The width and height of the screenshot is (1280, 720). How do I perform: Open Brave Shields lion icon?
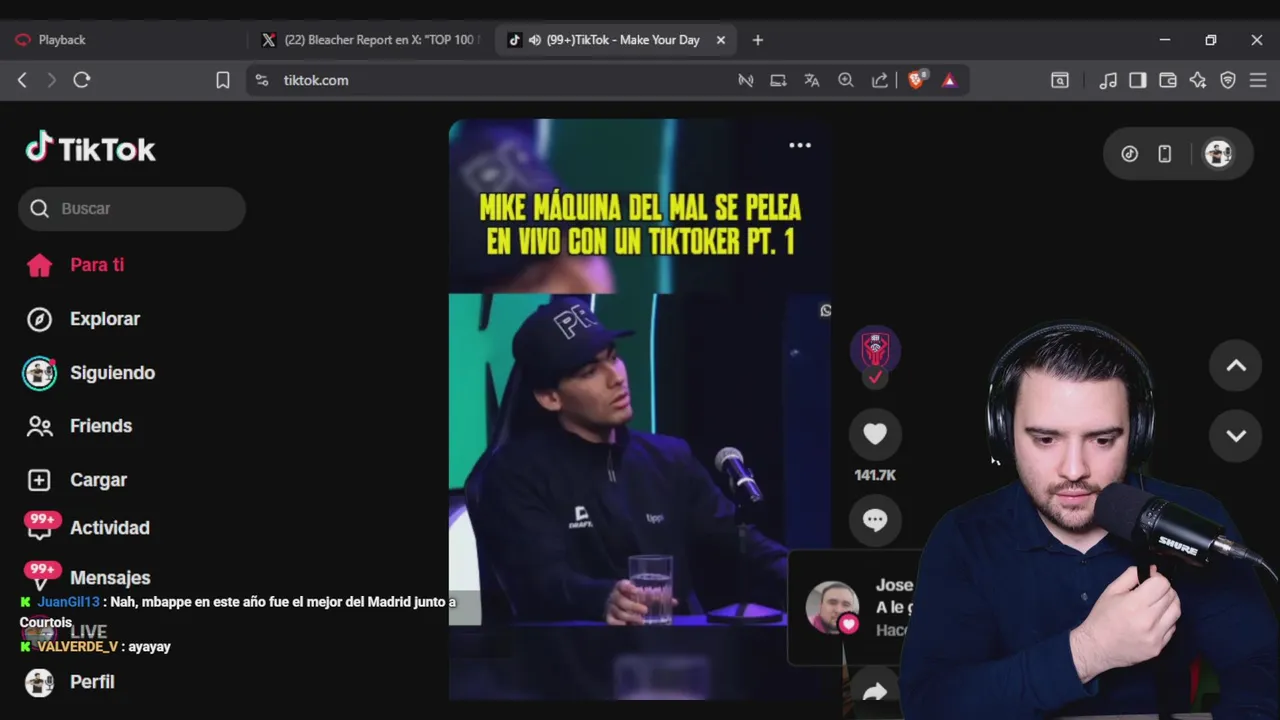point(917,80)
